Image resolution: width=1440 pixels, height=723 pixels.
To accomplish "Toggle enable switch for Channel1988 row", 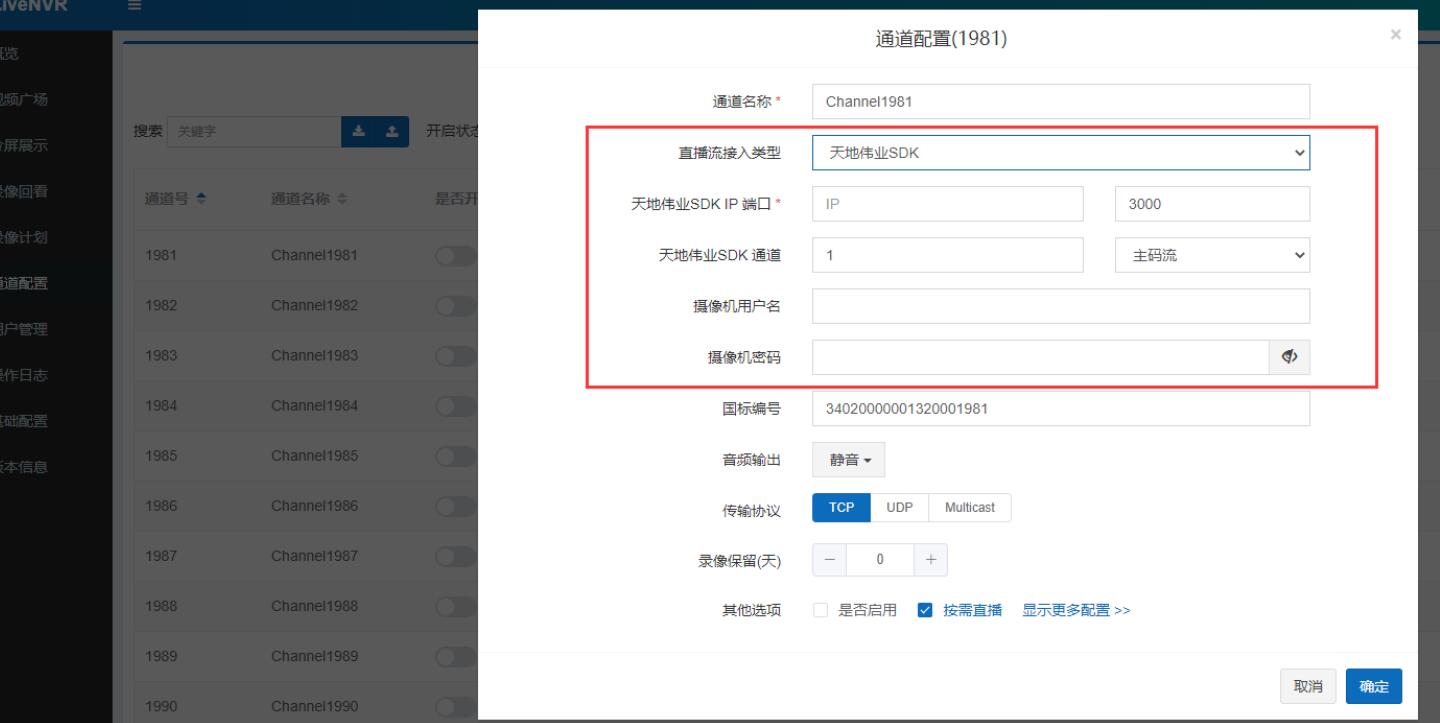I will point(456,606).
